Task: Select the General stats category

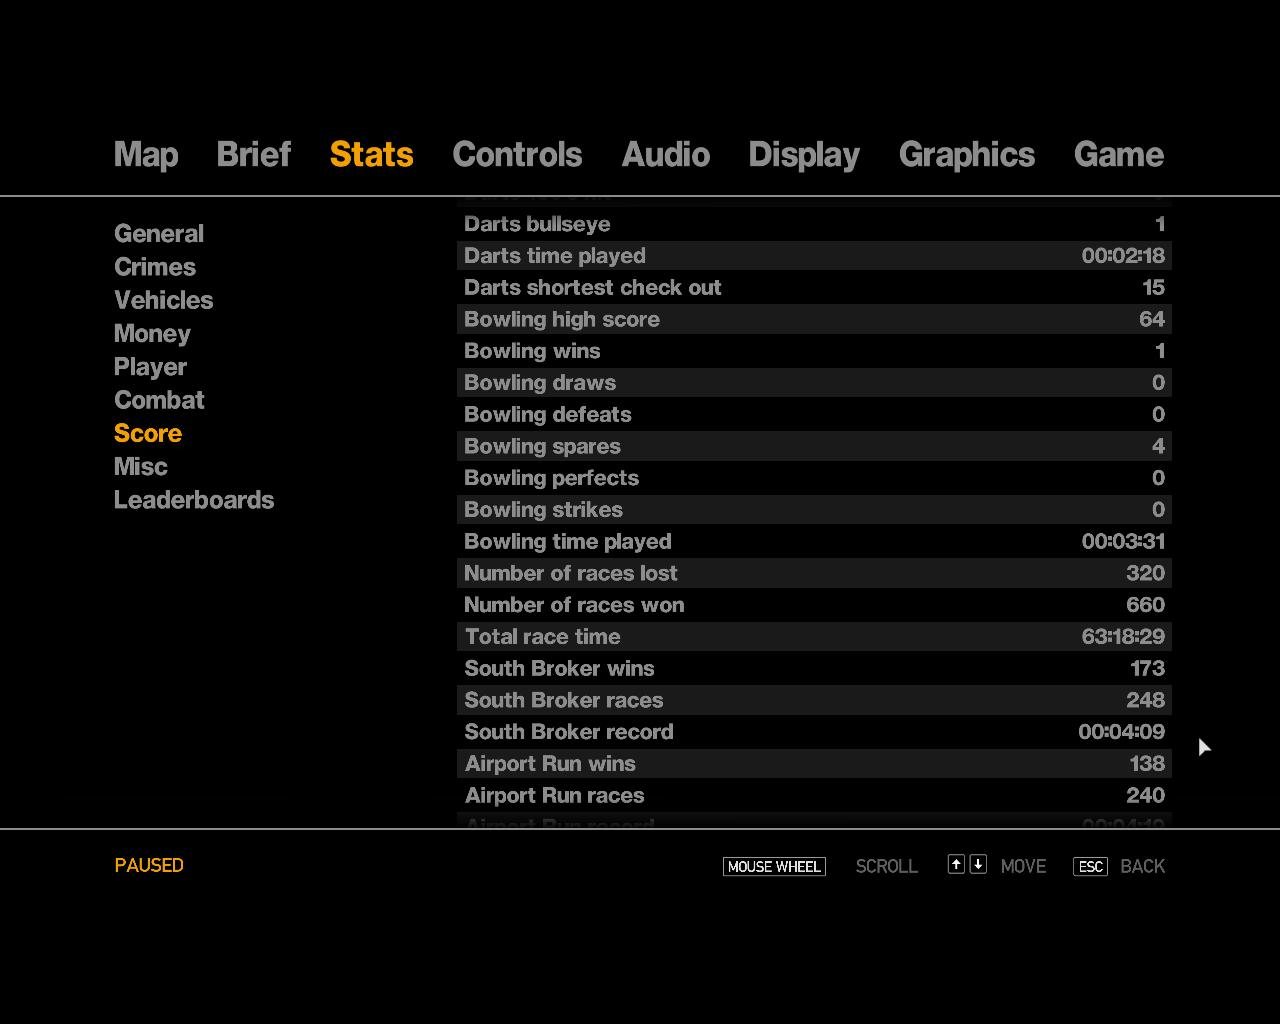Action: 159,234
